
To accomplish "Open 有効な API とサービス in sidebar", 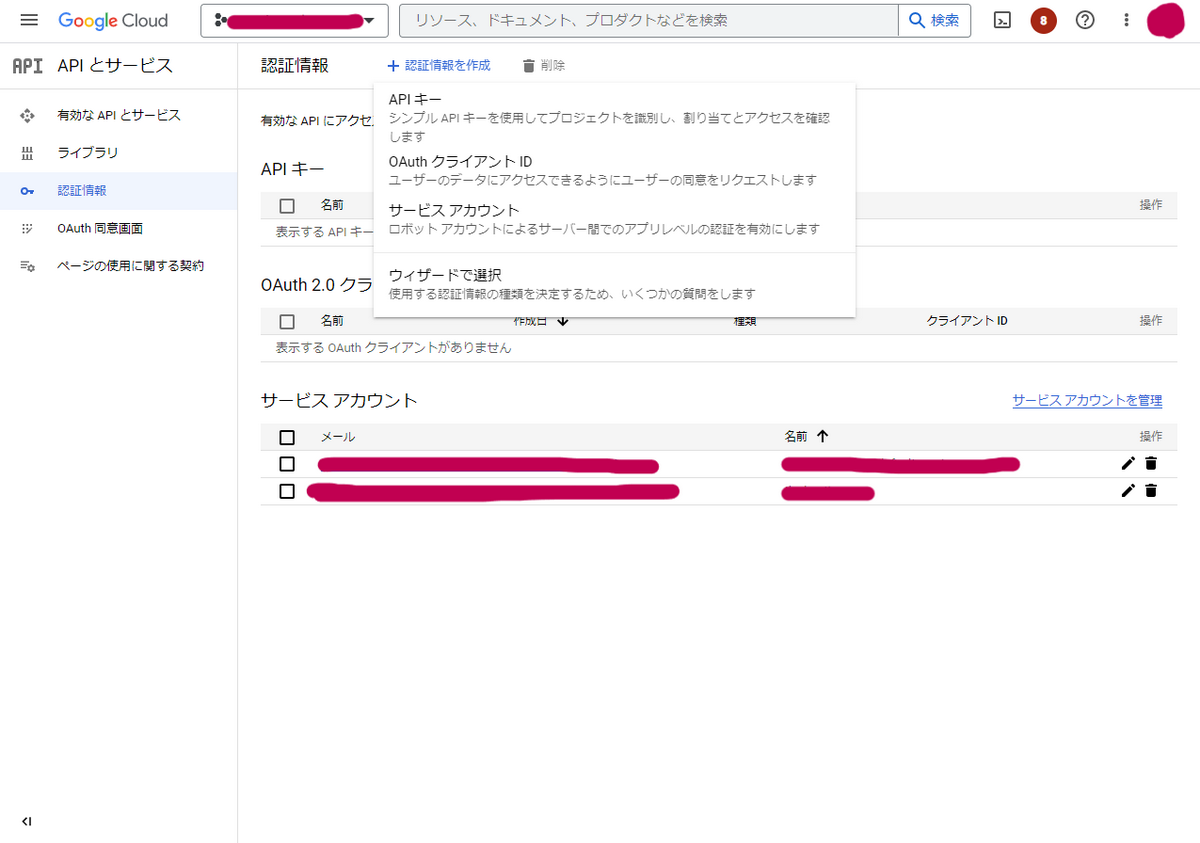I will 118,115.
